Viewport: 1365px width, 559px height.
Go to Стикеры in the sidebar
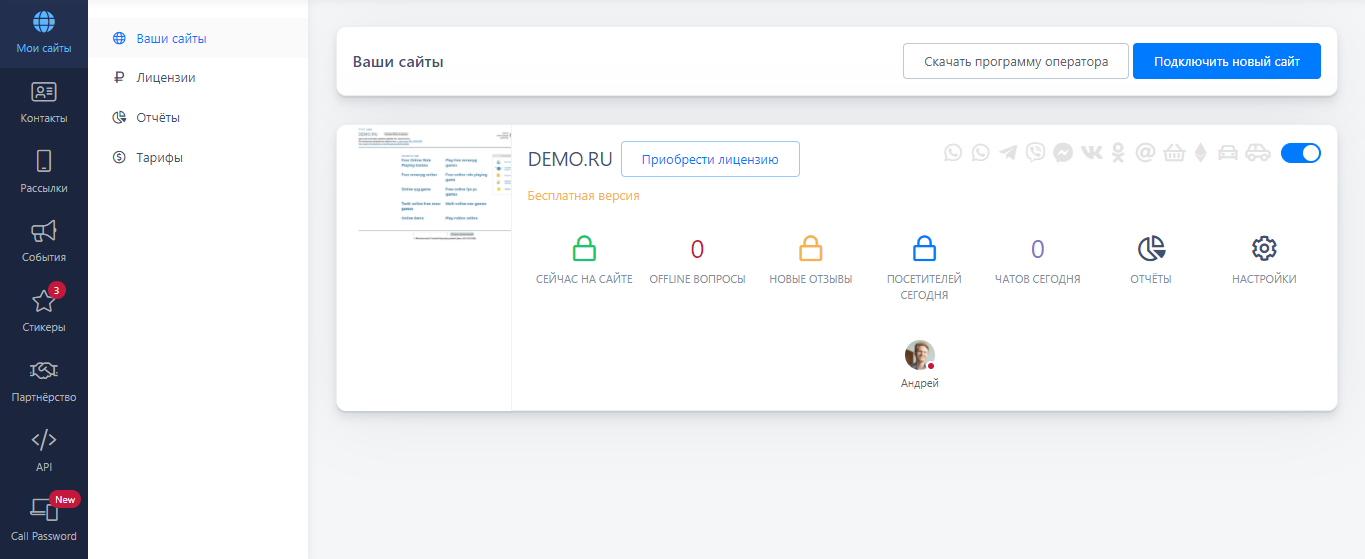pos(44,311)
